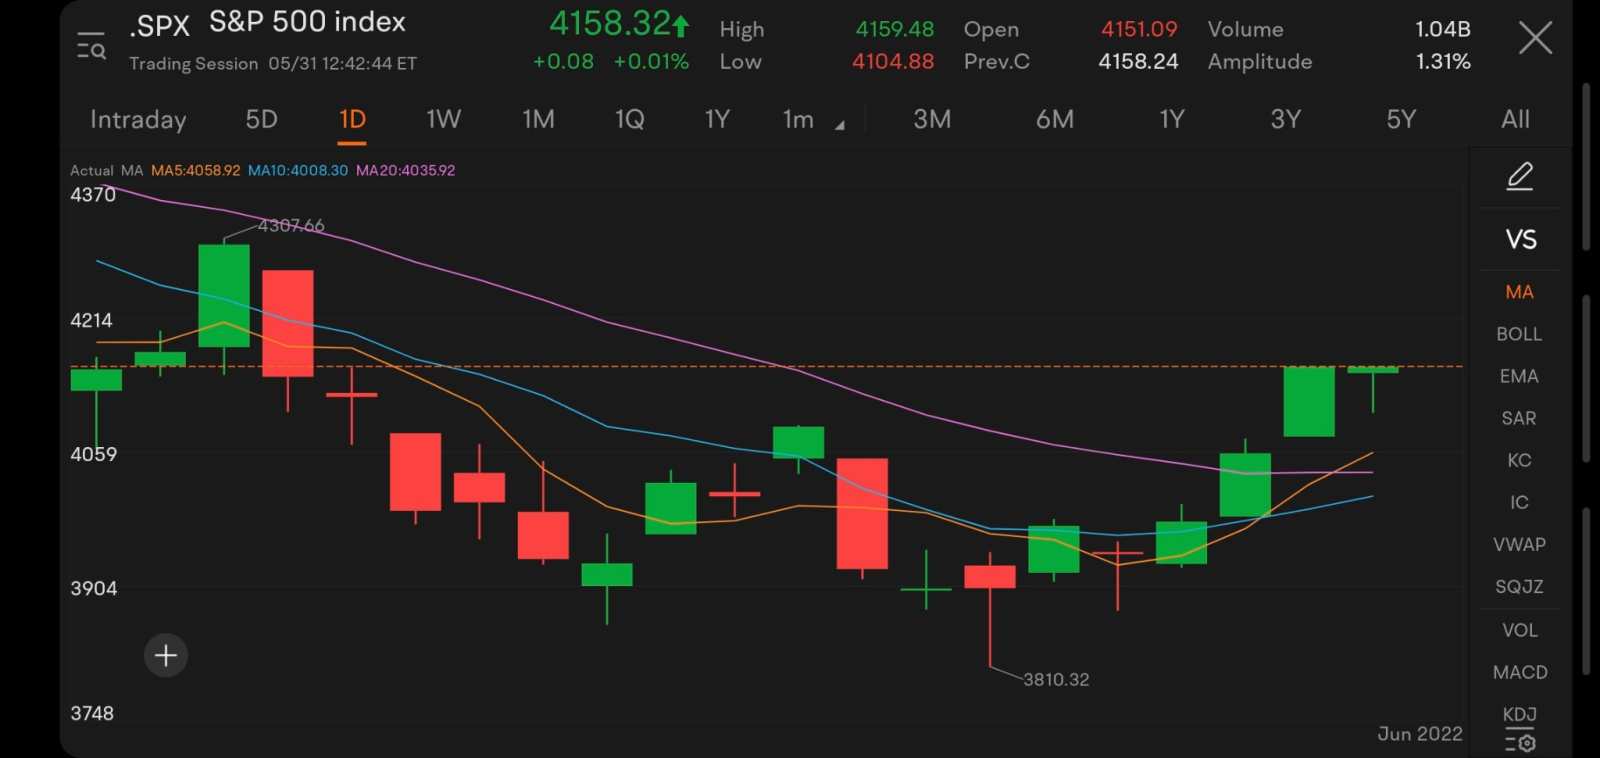The width and height of the screenshot is (1600, 758).
Task: Show All chart range
Action: (1515, 120)
